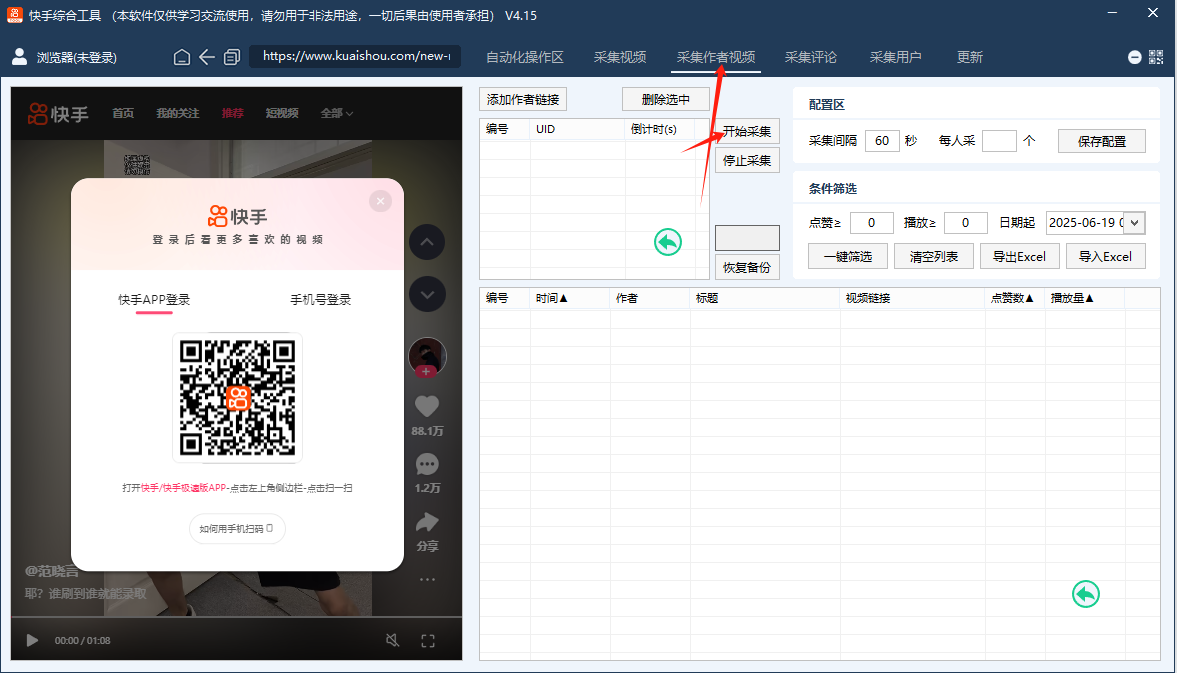This screenshot has width=1177, height=673.
Task: Select the 快手APP登录 login tab
Action: point(154,299)
